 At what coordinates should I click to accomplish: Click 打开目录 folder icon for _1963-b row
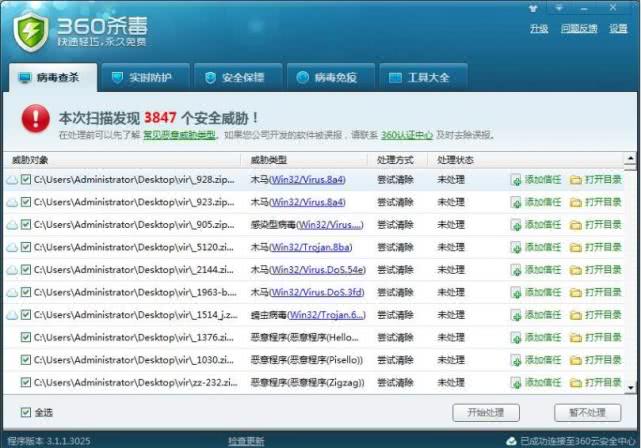point(576,292)
